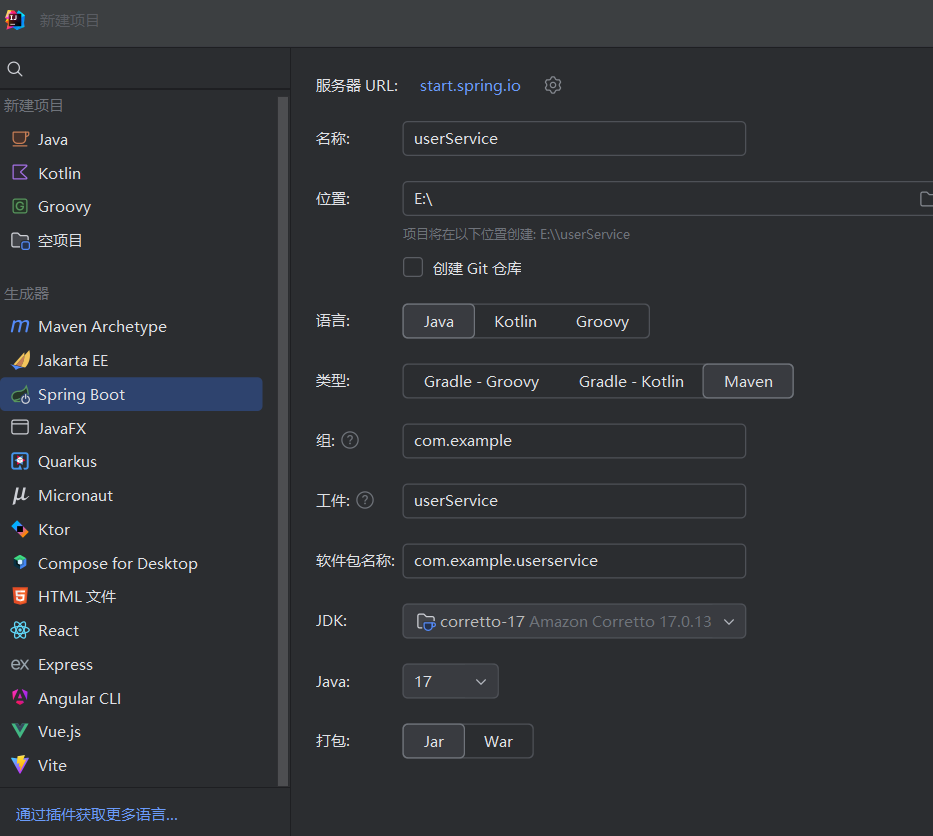Browse location with folder icon
933x836 pixels.
tap(926, 199)
